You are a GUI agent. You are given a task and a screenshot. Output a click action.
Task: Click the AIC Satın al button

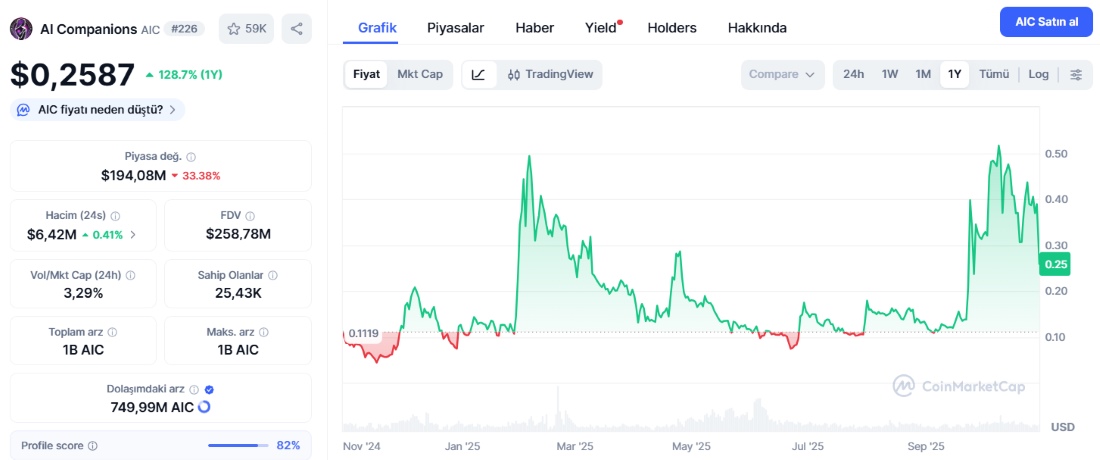coord(1045,22)
